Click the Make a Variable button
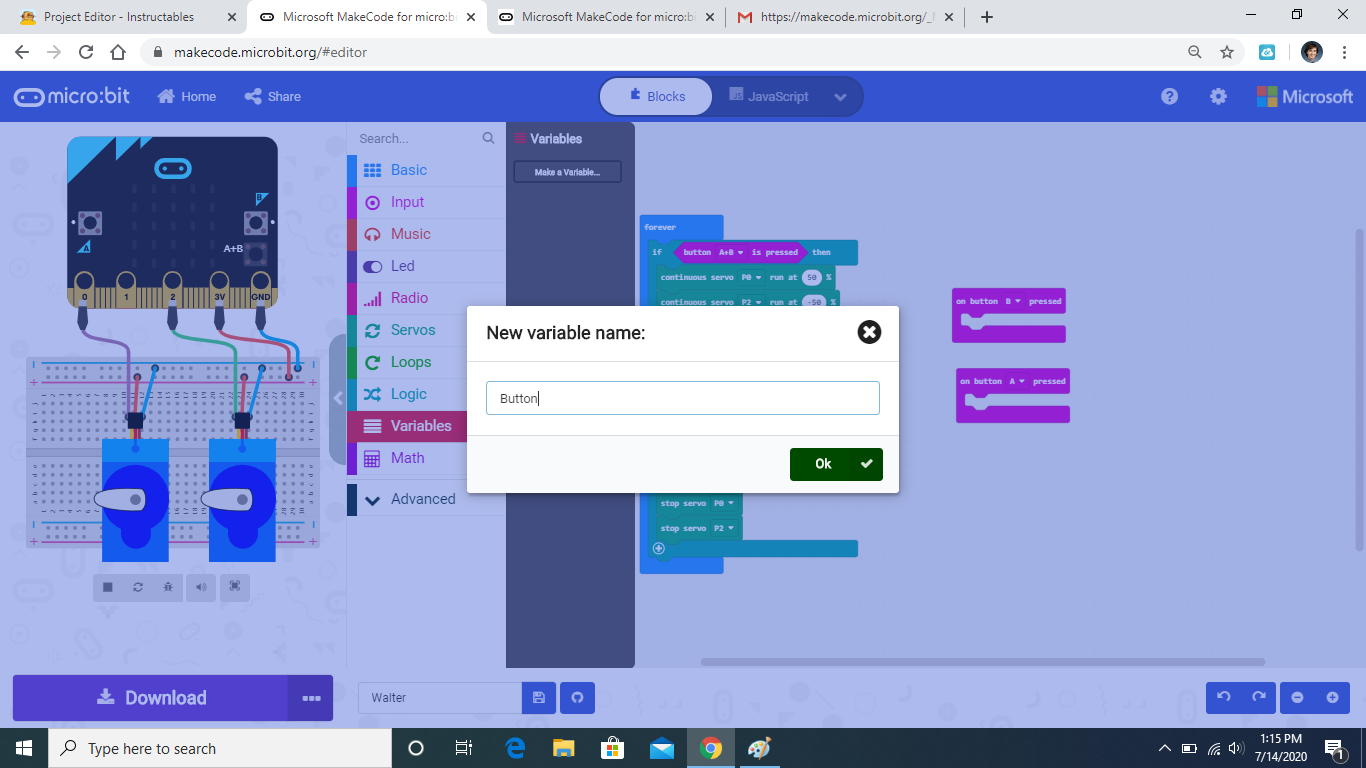Screen dimensions: 1366x768 [567, 172]
